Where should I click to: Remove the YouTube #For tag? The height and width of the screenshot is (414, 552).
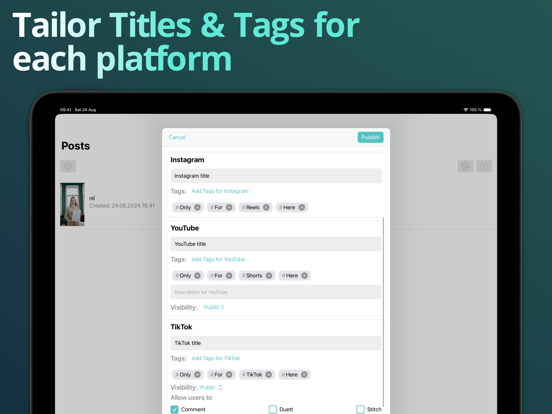229,276
